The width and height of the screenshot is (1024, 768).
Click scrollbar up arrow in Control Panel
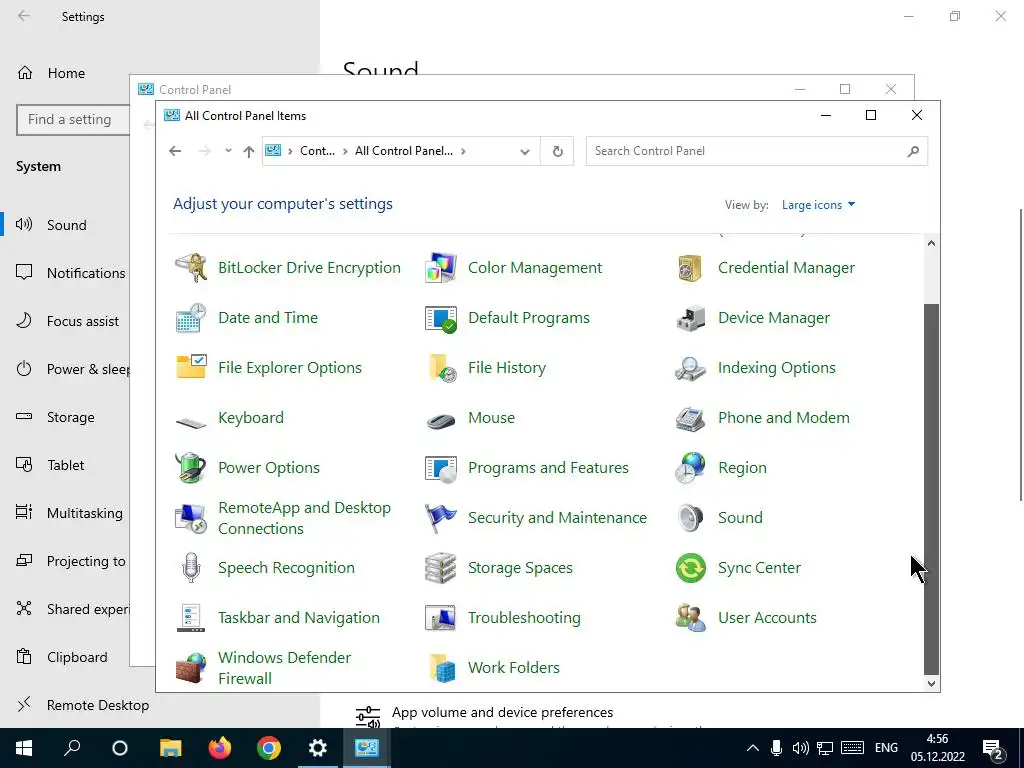[931, 243]
